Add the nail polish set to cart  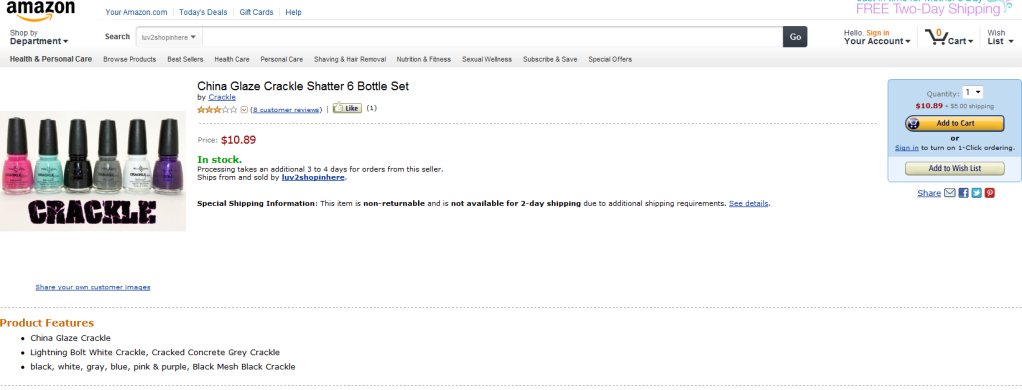[955, 123]
